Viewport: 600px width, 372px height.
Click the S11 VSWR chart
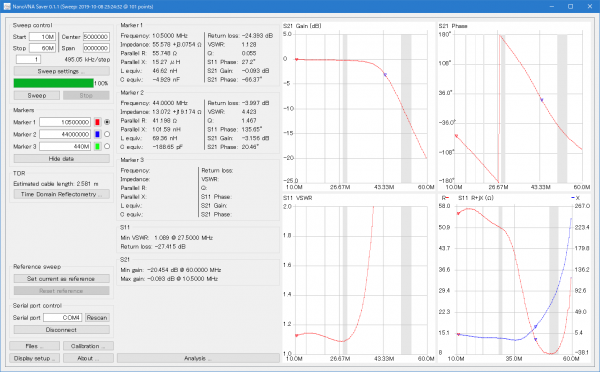pos(359,279)
